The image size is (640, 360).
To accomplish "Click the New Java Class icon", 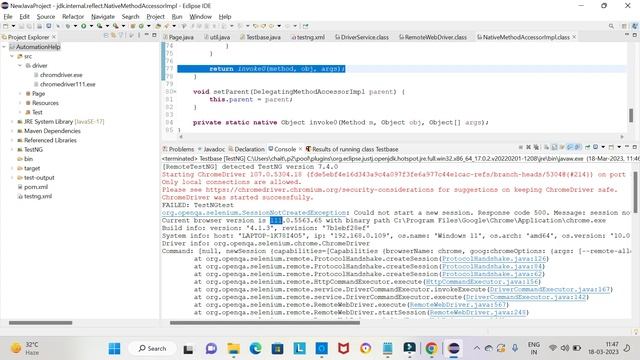I will [141, 26].
